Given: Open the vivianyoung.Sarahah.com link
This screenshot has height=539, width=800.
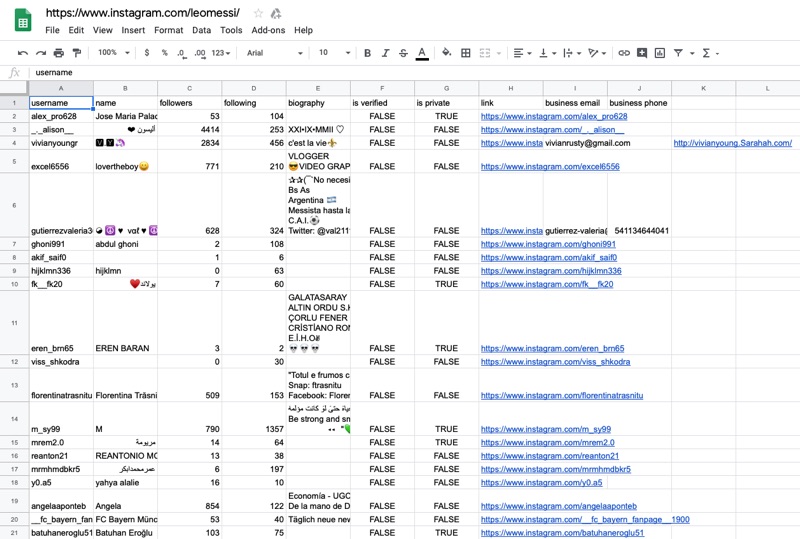Looking at the screenshot, I should point(733,143).
